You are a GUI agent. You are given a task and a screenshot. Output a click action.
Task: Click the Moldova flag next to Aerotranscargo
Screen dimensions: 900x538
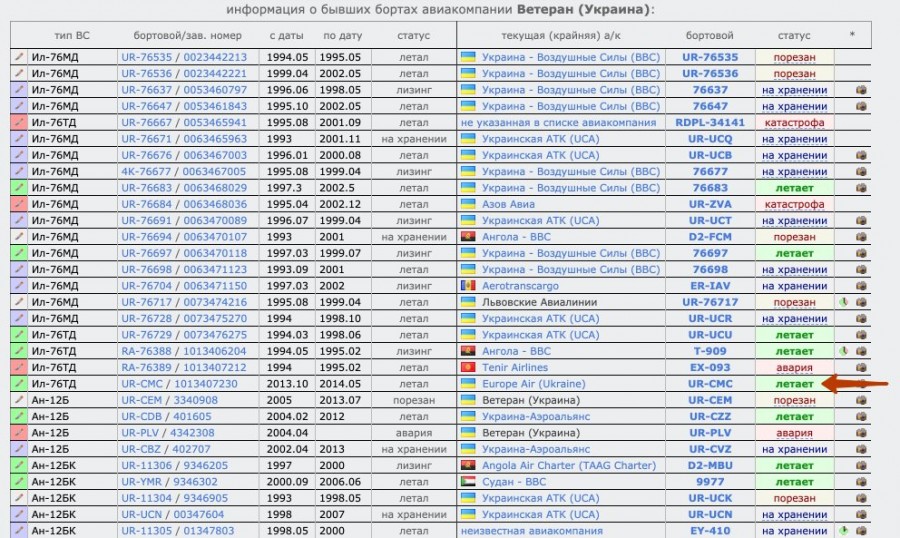[468, 285]
